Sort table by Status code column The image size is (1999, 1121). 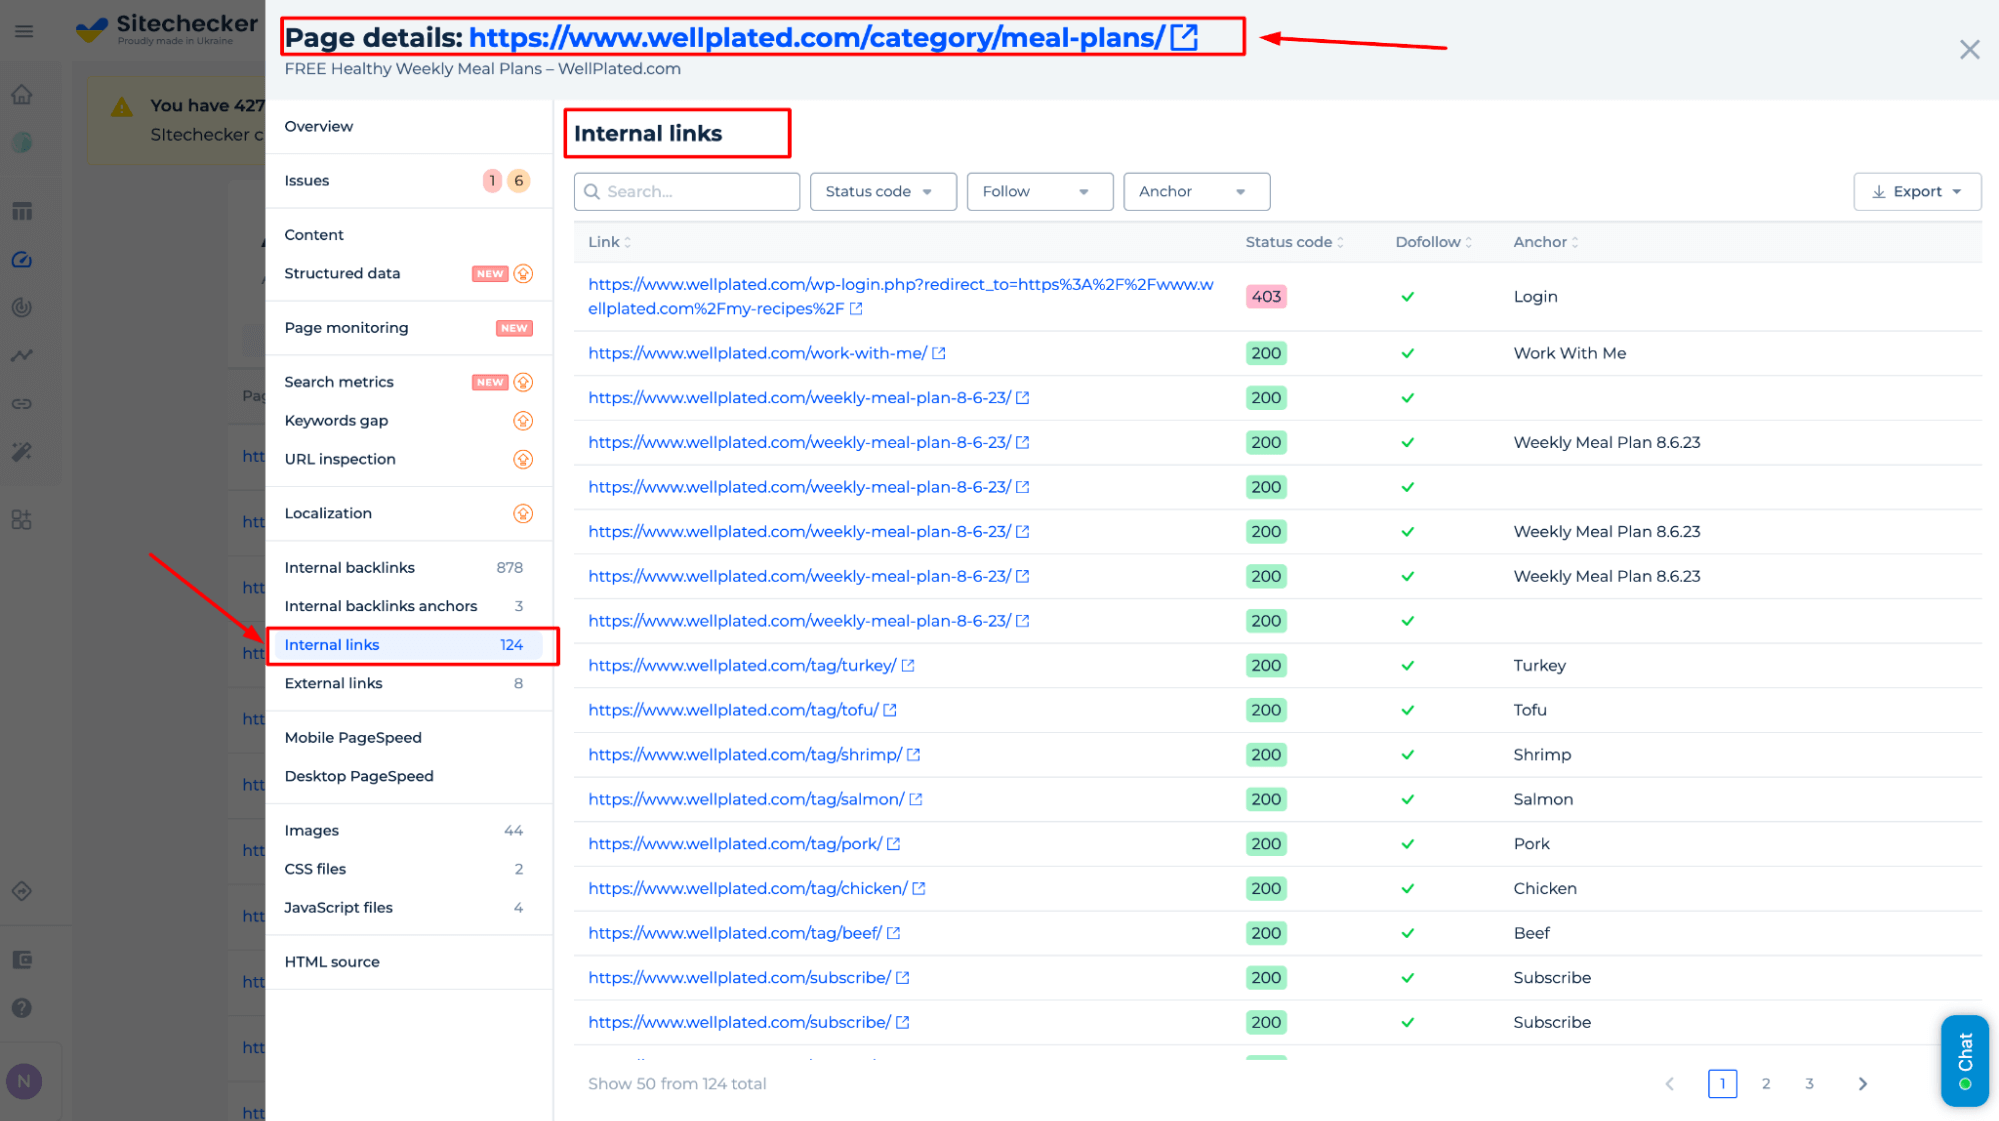(1294, 242)
